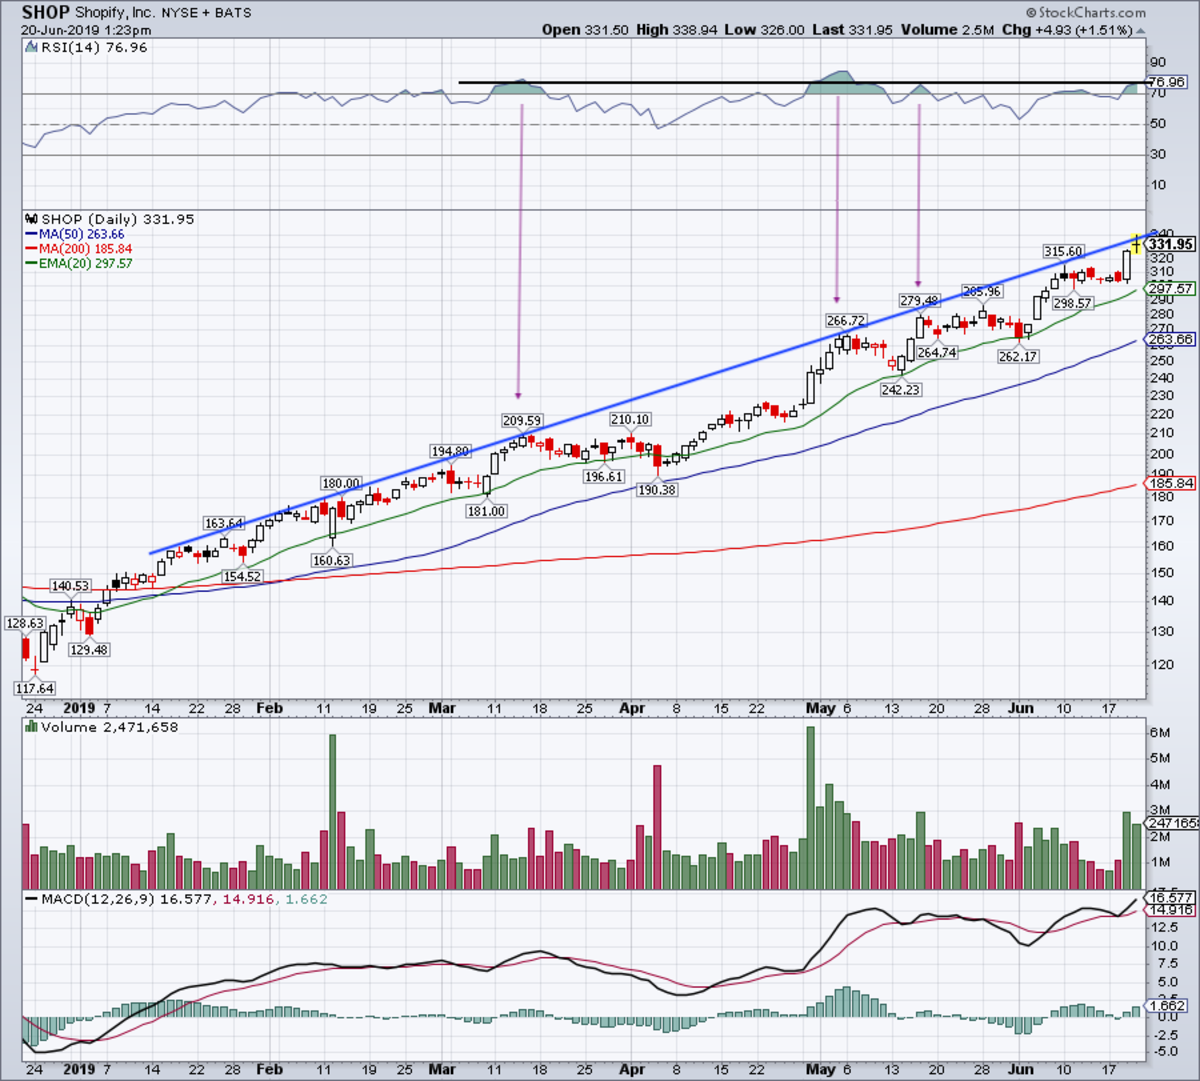
Task: Click the 154.52 swing low label
Action: (x=242, y=577)
